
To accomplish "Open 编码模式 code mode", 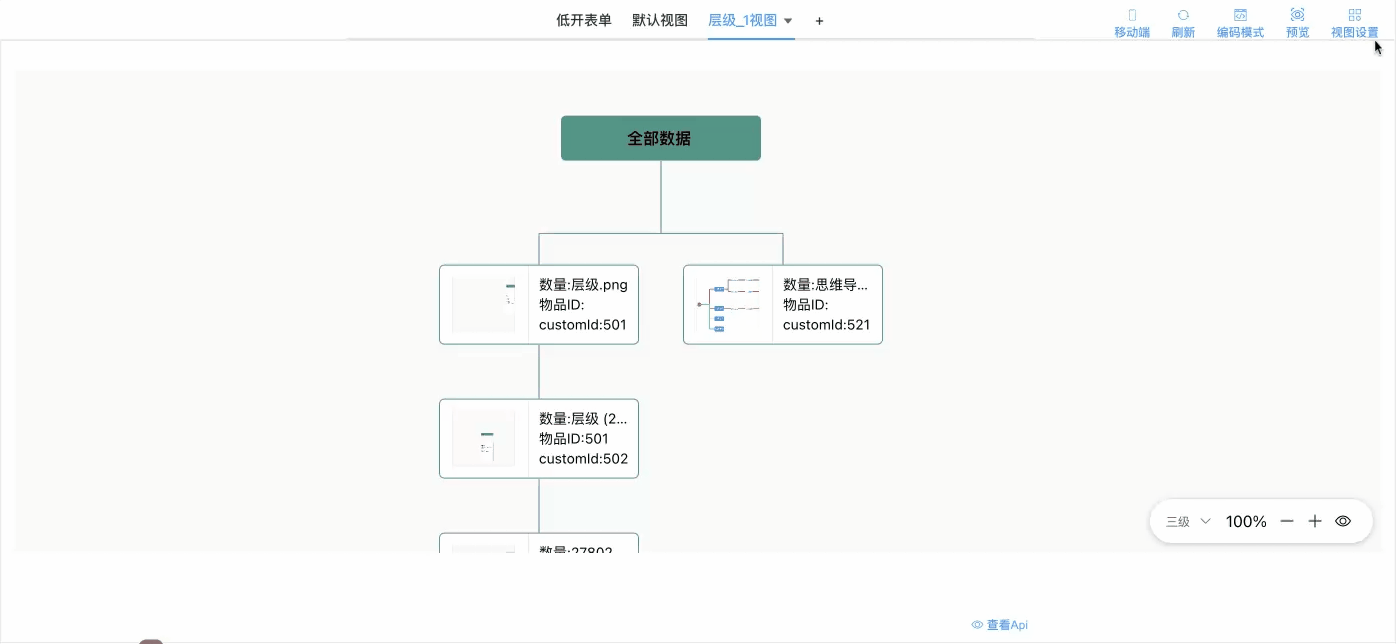I will coord(1240,16).
